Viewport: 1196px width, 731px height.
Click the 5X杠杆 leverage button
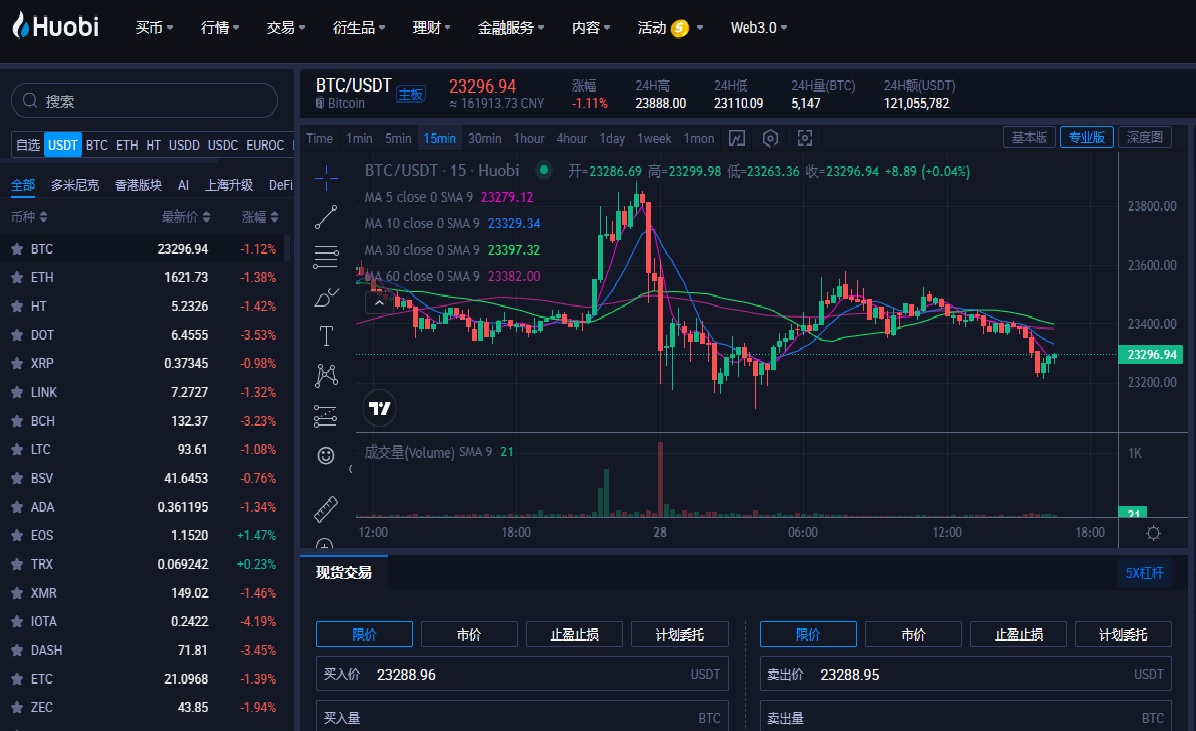[x=1145, y=573]
